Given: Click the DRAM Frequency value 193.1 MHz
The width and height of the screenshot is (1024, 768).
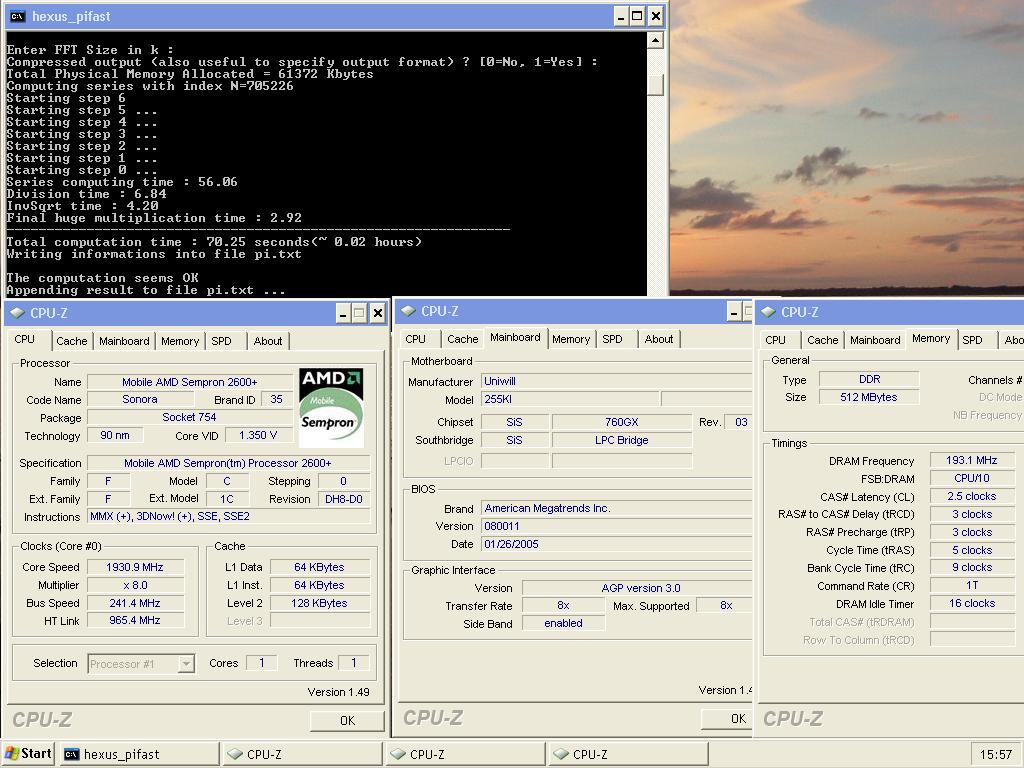Looking at the screenshot, I should pyautogui.click(x=972, y=460).
